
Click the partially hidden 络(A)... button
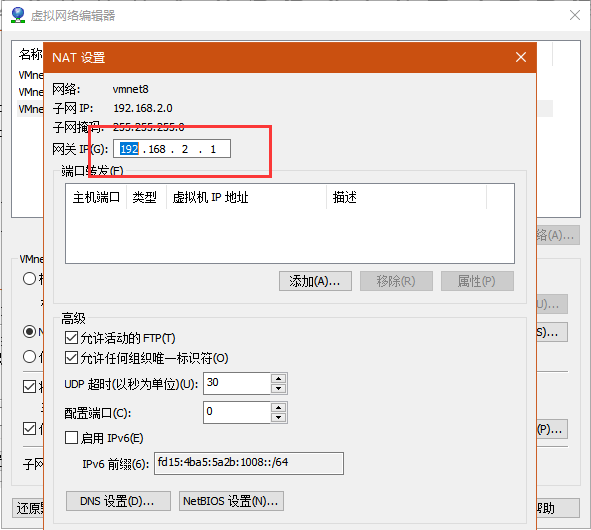click(x=558, y=235)
